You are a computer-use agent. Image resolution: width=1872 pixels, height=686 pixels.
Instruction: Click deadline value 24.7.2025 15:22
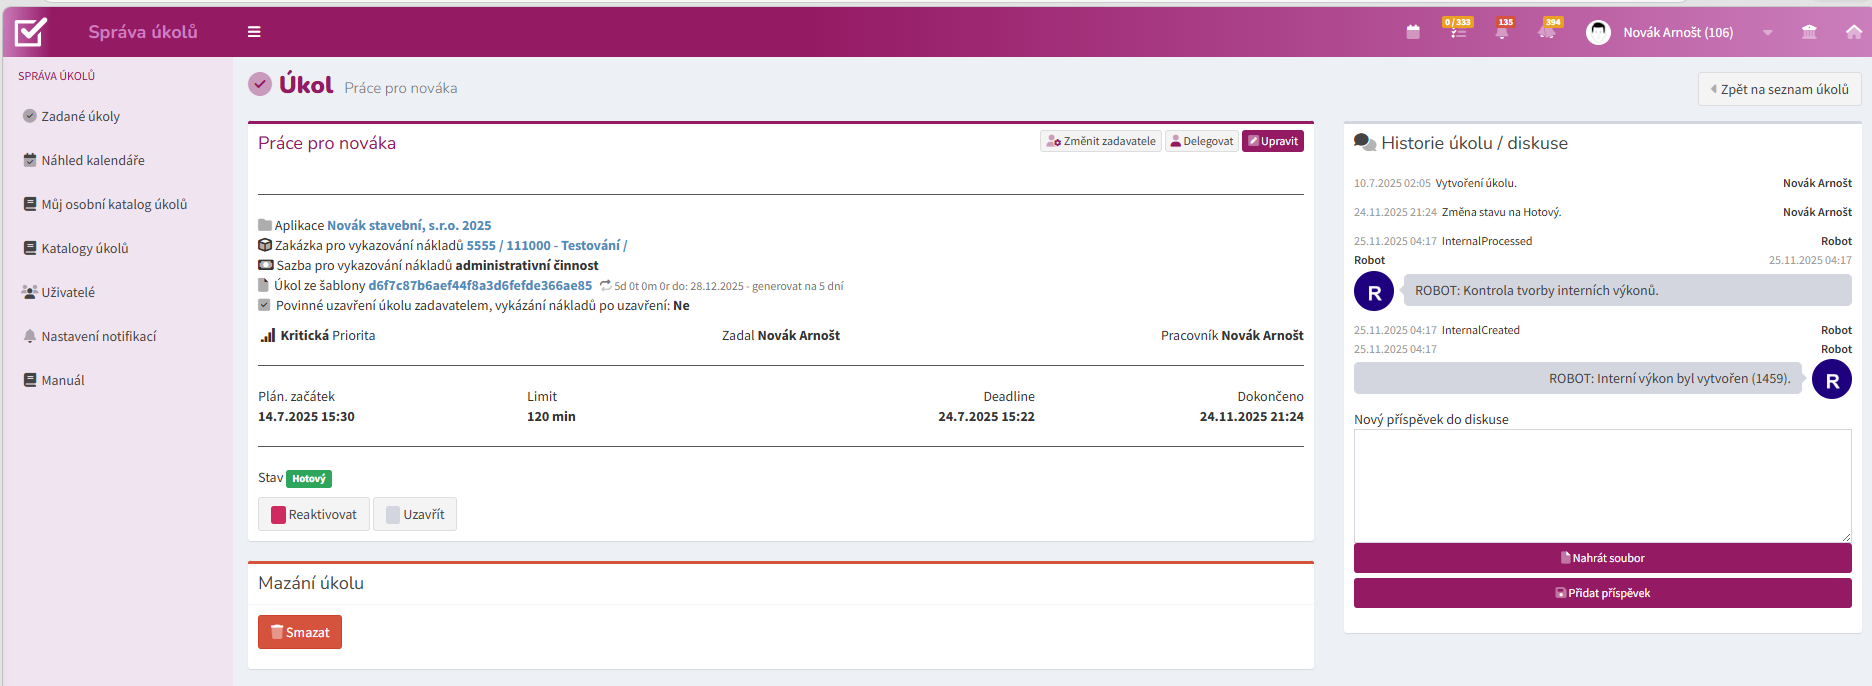986,416
